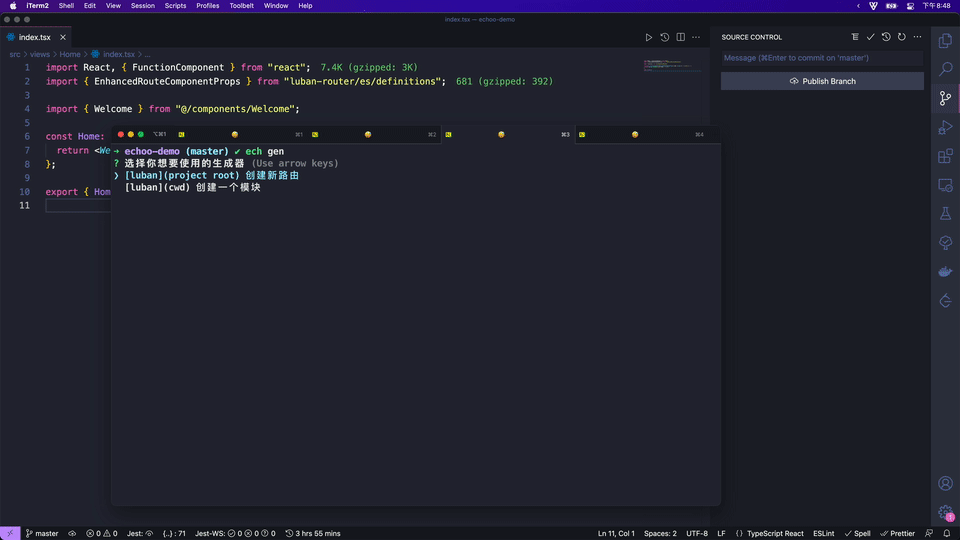Close the index.tsx tab
The image size is (960, 540).
(x=62, y=37)
